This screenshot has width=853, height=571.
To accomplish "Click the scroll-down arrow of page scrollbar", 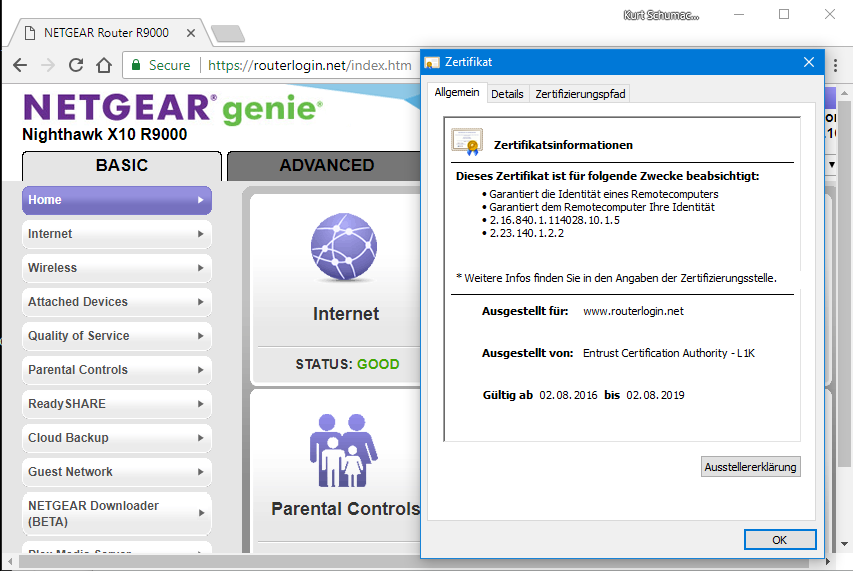I will point(844,544).
